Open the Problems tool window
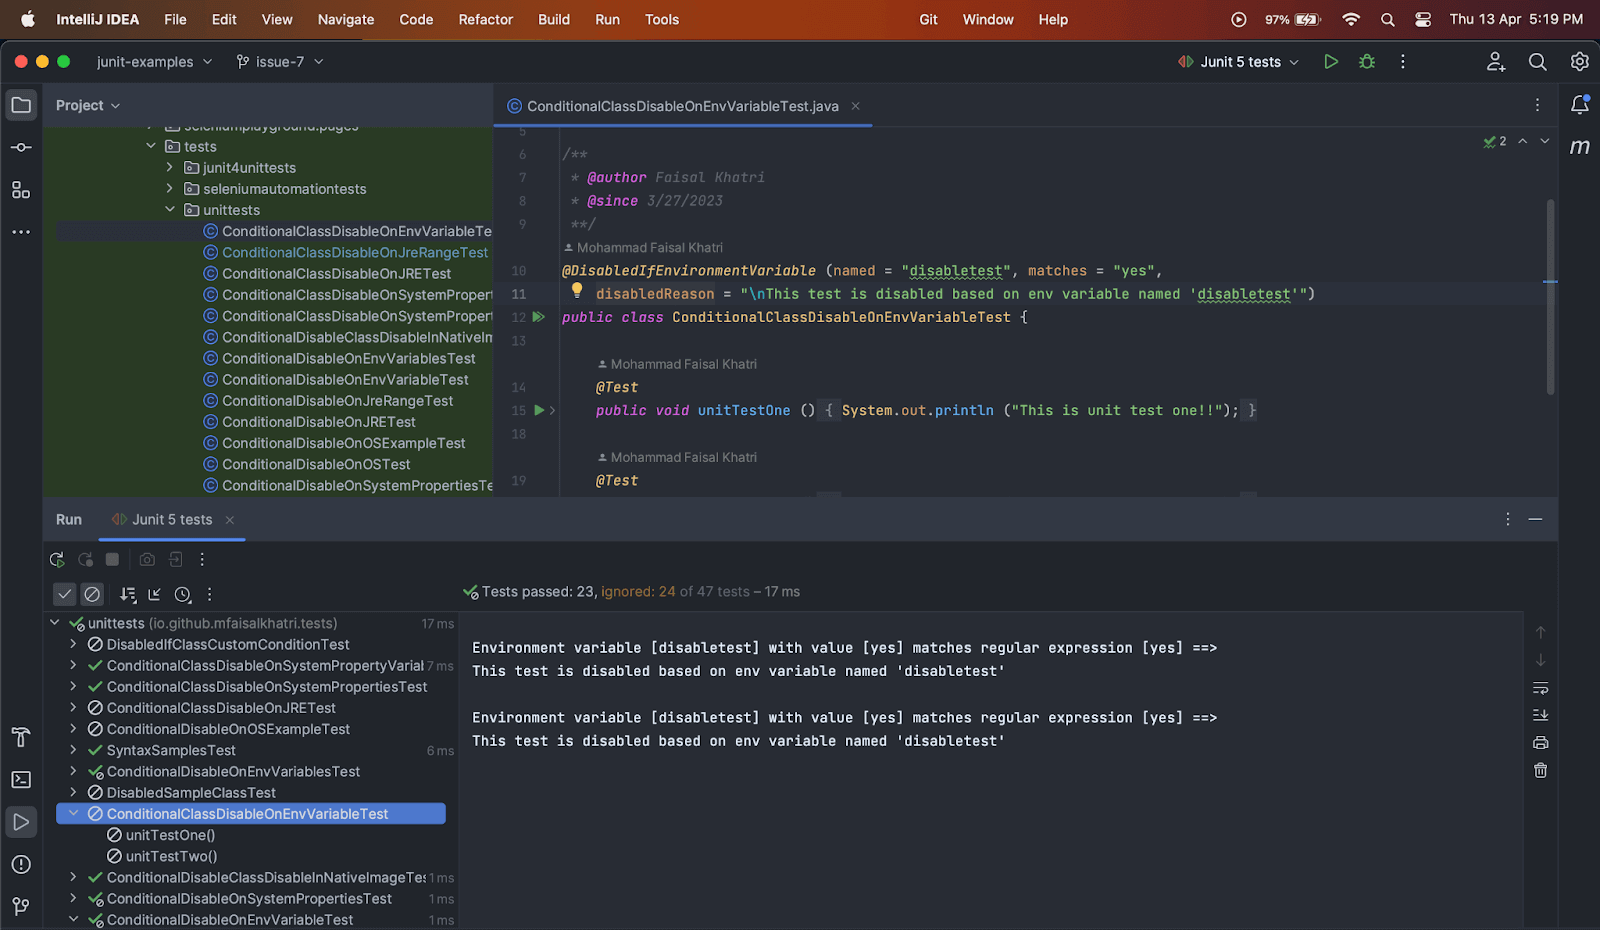The image size is (1600, 930). pos(21,864)
